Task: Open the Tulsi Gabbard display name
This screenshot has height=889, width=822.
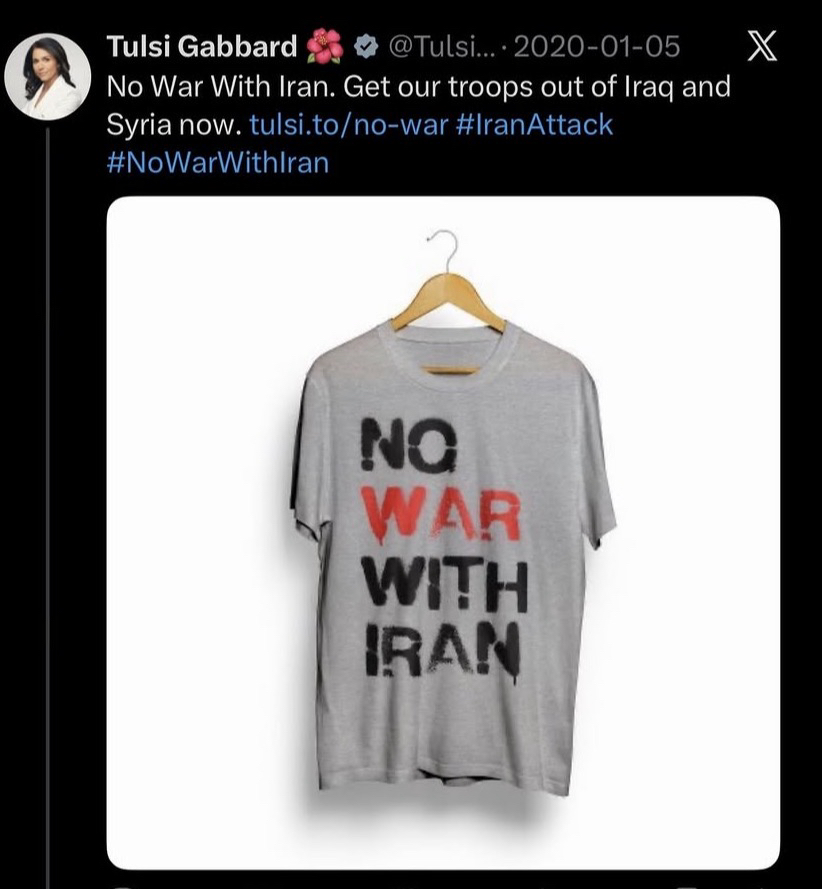Action: coord(201,47)
